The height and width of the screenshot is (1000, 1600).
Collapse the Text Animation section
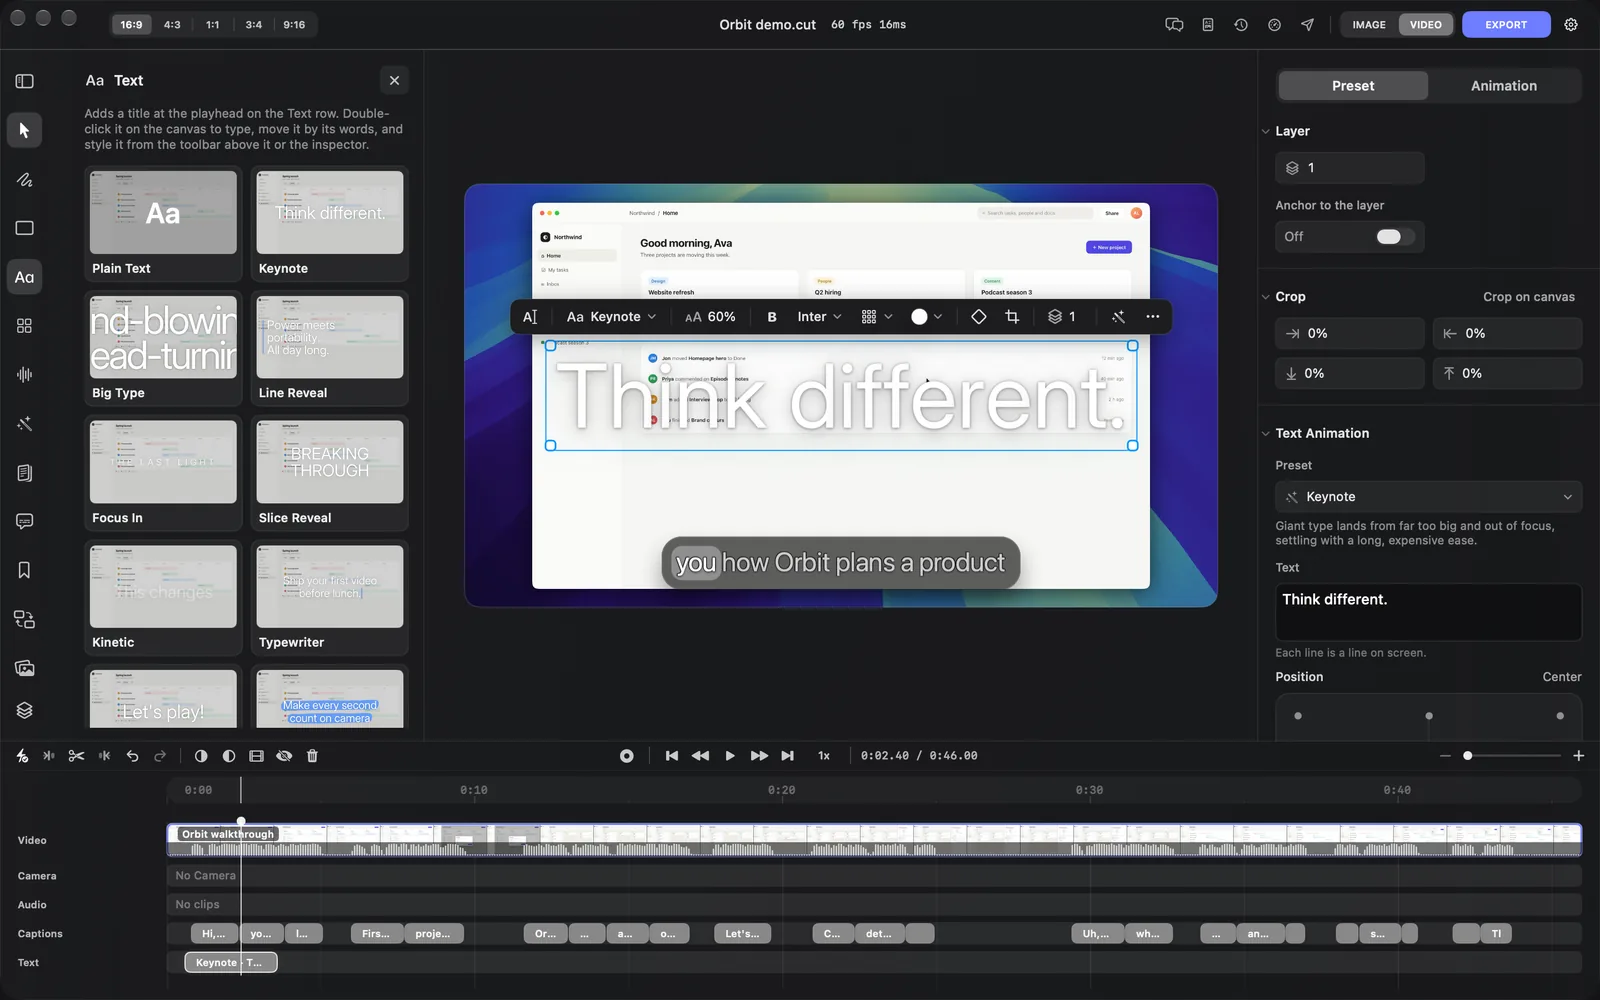[1266, 433]
